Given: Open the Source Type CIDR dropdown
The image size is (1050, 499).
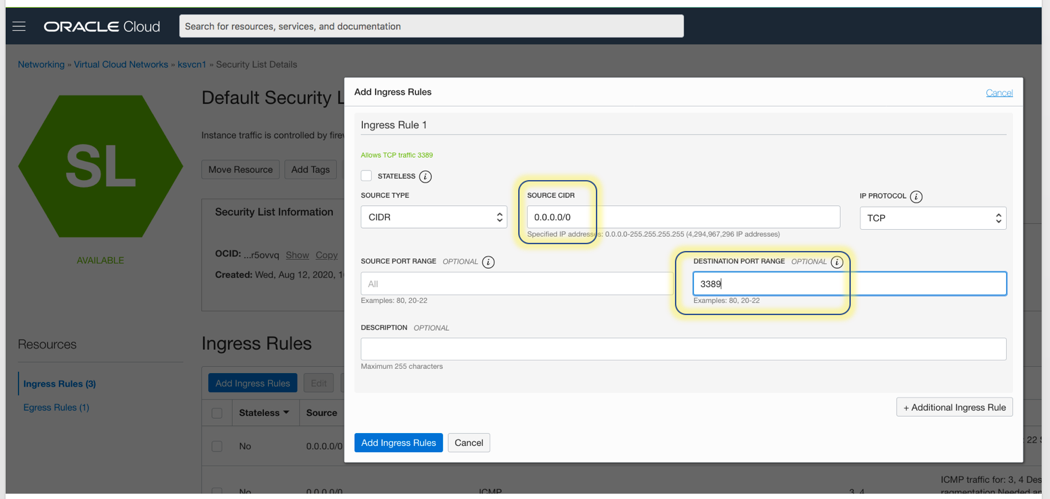Looking at the screenshot, I should [434, 217].
